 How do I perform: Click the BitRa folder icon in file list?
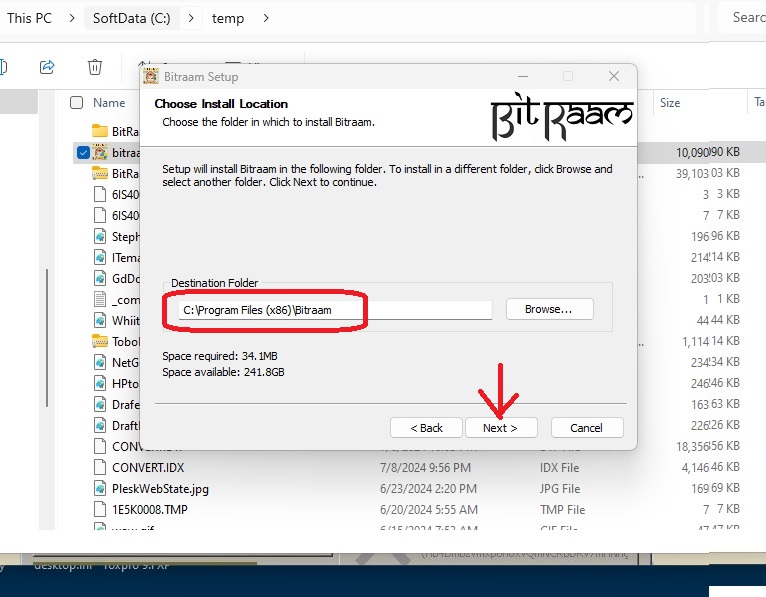100,131
